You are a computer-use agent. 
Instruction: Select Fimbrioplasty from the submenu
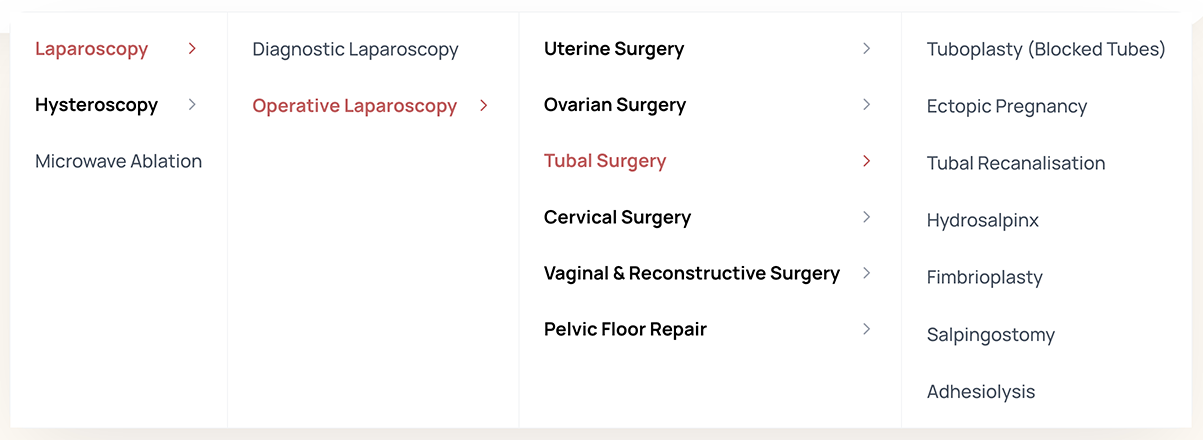tap(985, 278)
